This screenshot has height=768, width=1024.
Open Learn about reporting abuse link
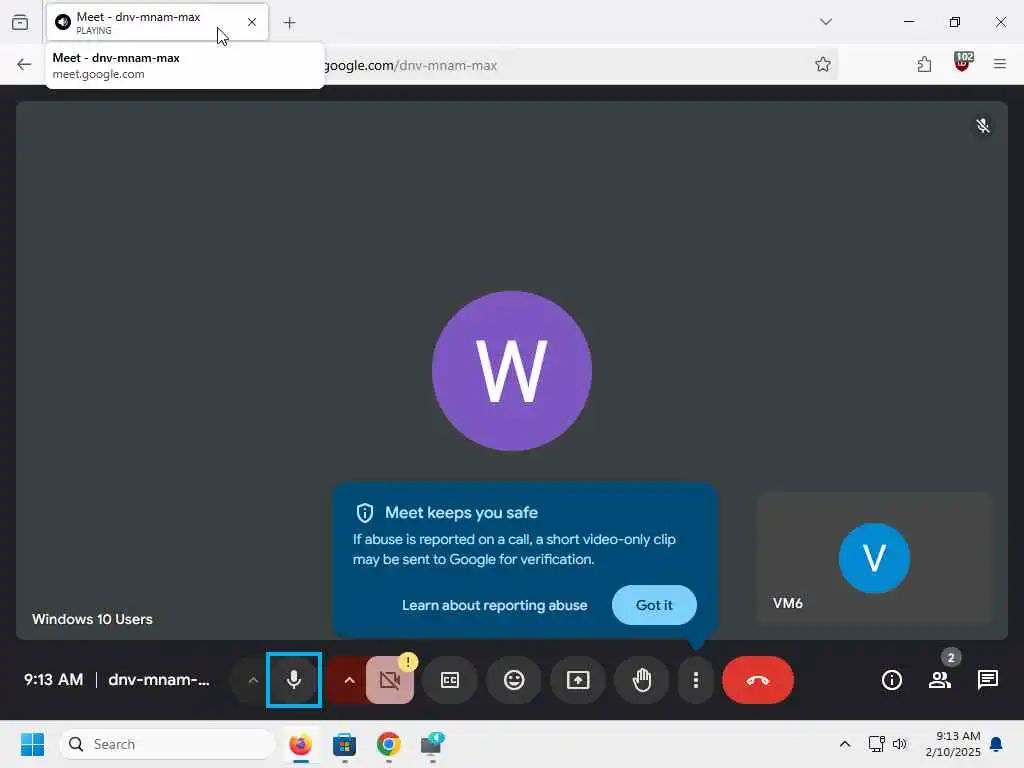(494, 605)
